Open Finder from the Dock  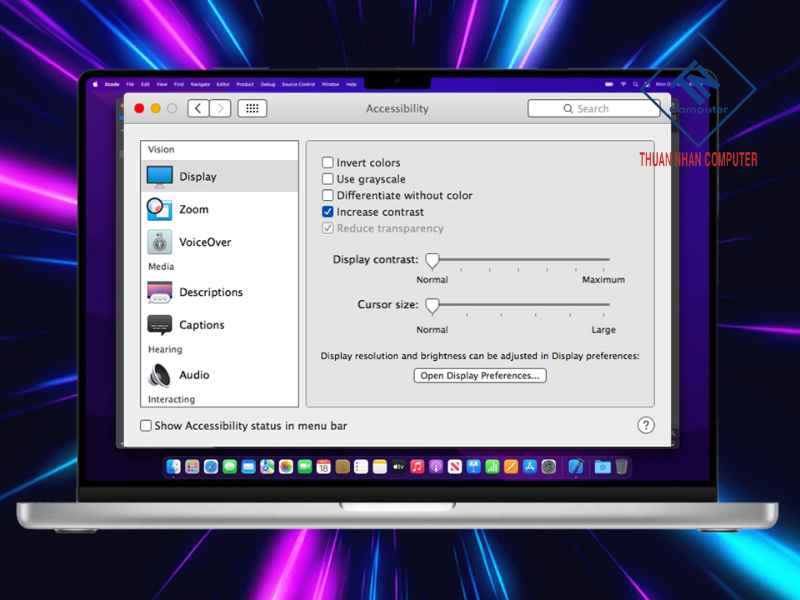(x=173, y=467)
